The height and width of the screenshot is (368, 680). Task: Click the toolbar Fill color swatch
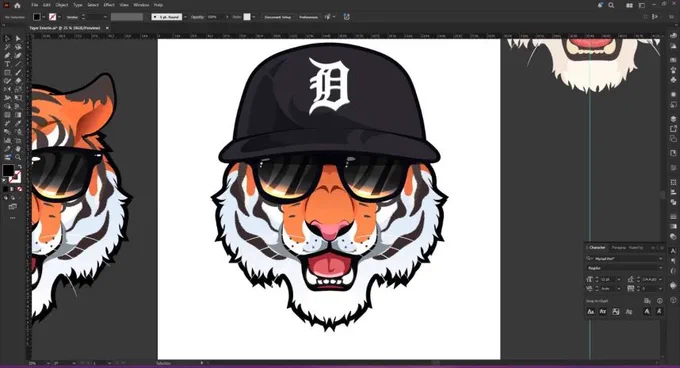(8, 170)
